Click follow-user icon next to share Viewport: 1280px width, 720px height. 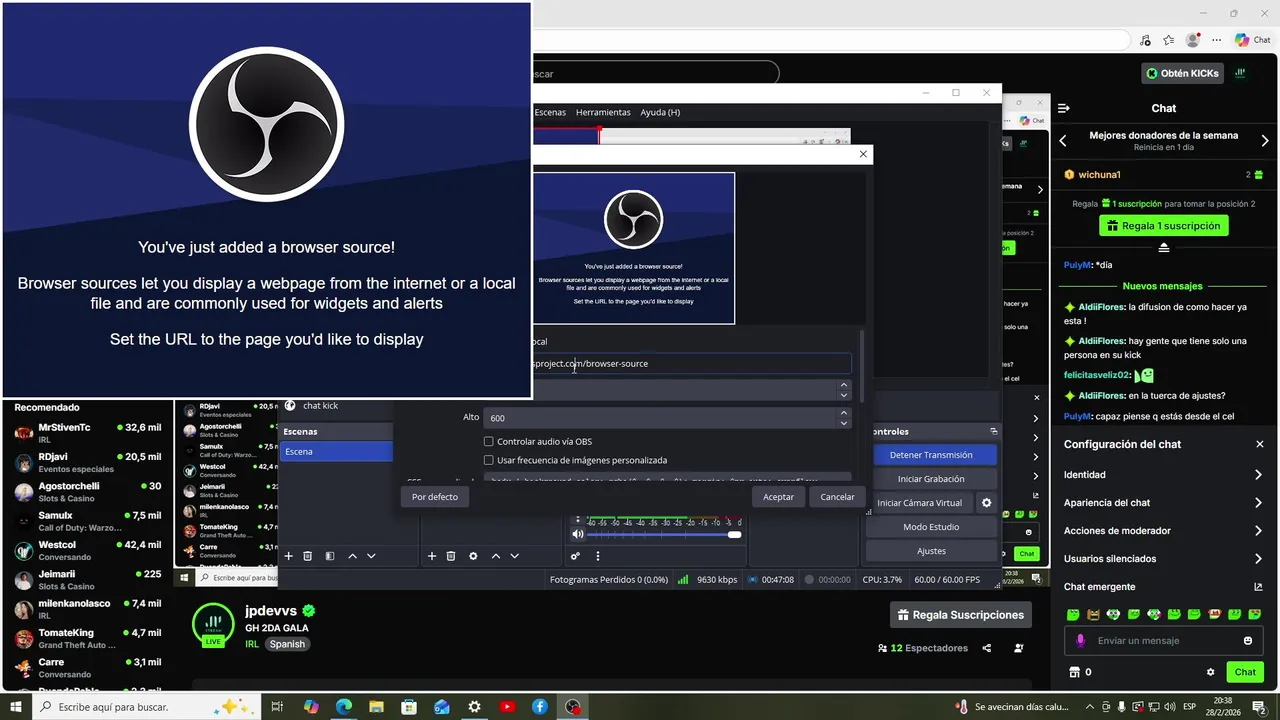(1019, 648)
